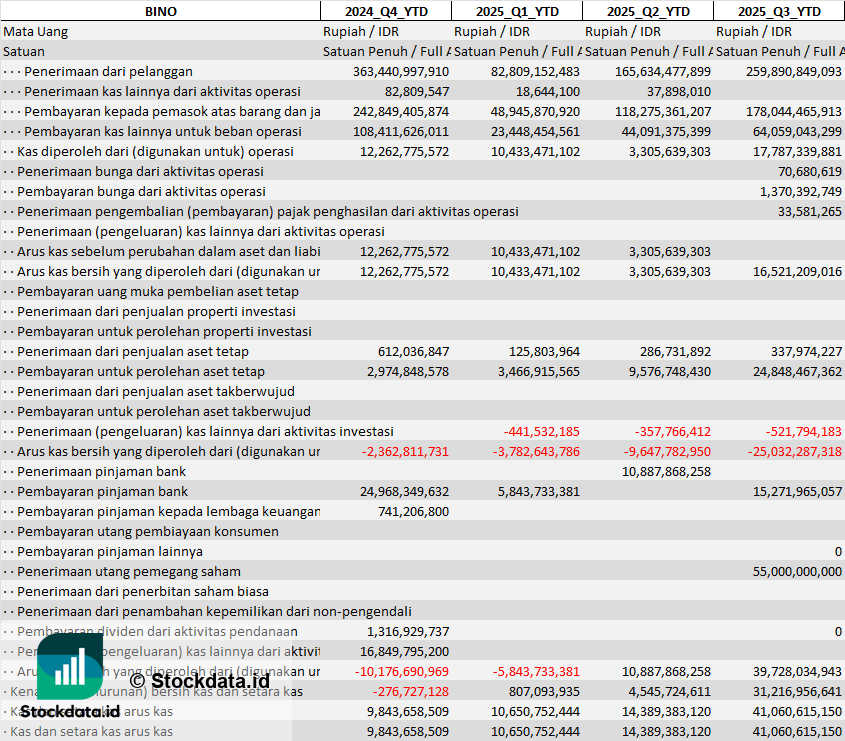Click the cell with value 363,440,997,910
The height and width of the screenshot is (741, 845).
click(401, 71)
